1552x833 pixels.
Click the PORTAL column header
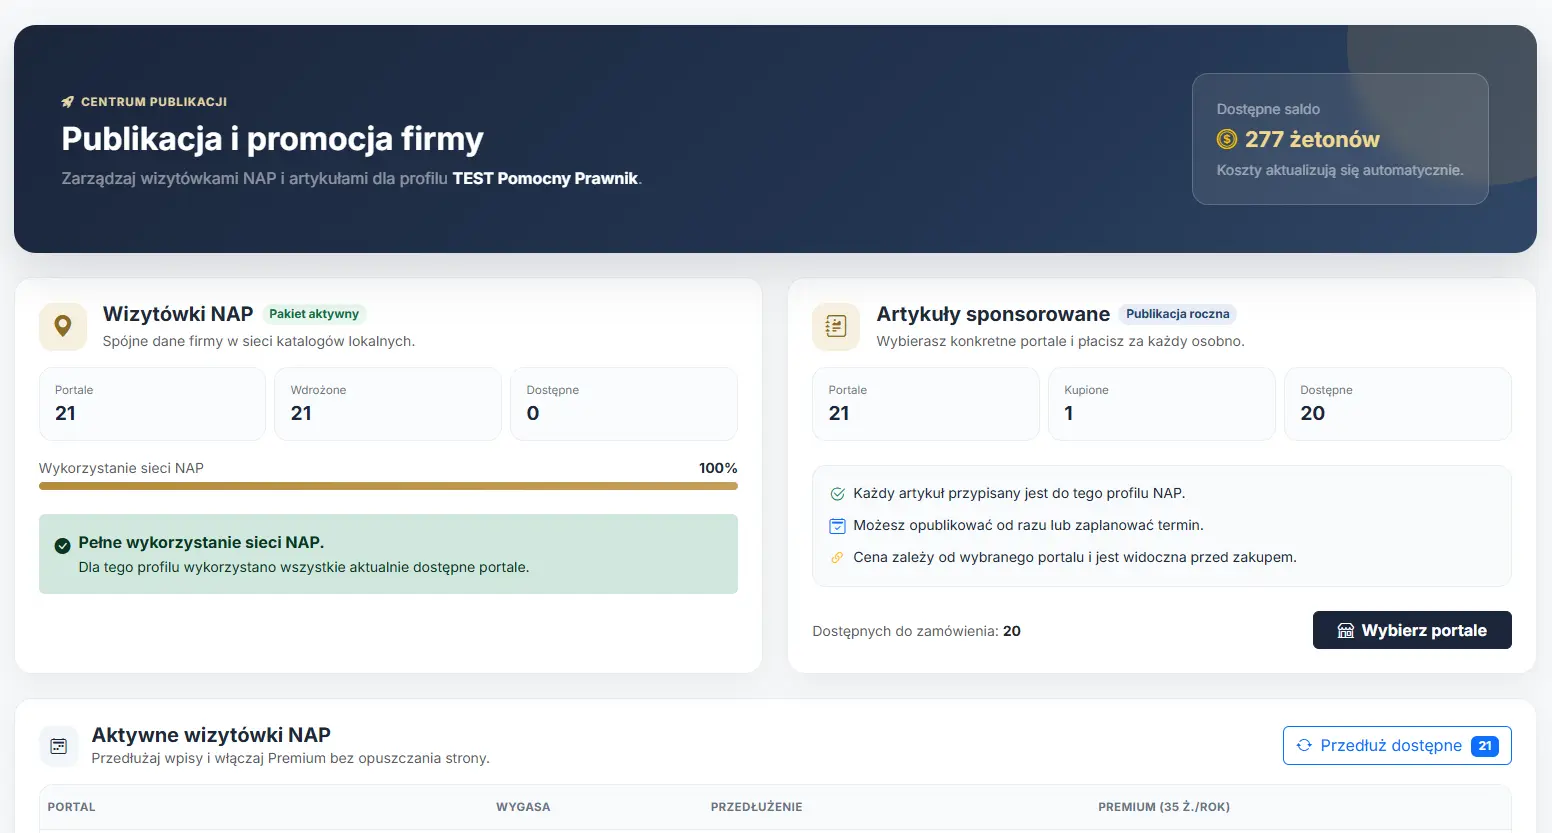pos(72,807)
